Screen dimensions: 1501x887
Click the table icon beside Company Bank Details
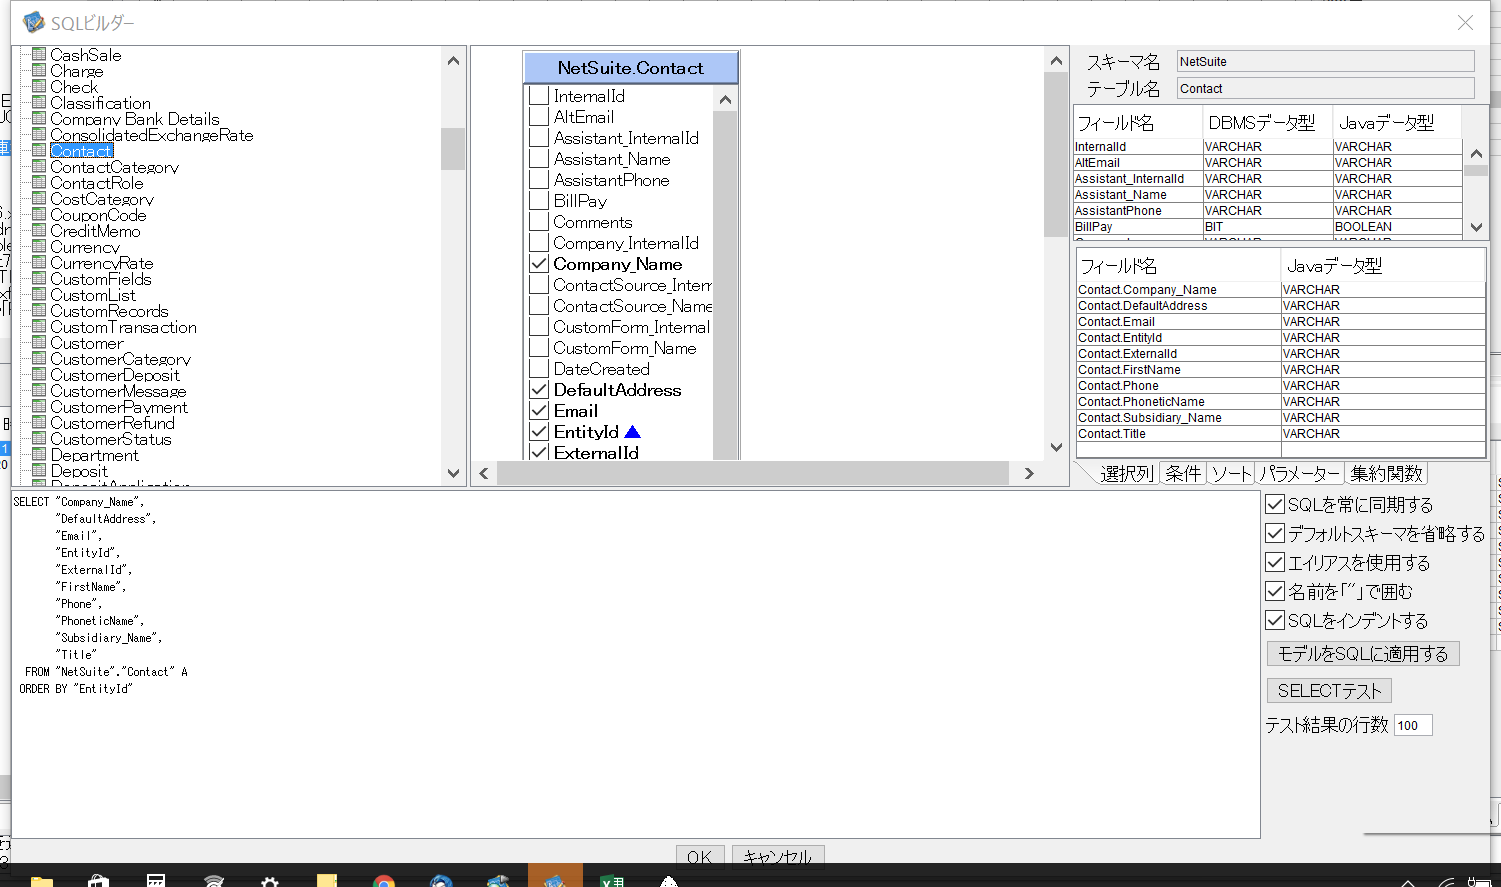click(39, 118)
